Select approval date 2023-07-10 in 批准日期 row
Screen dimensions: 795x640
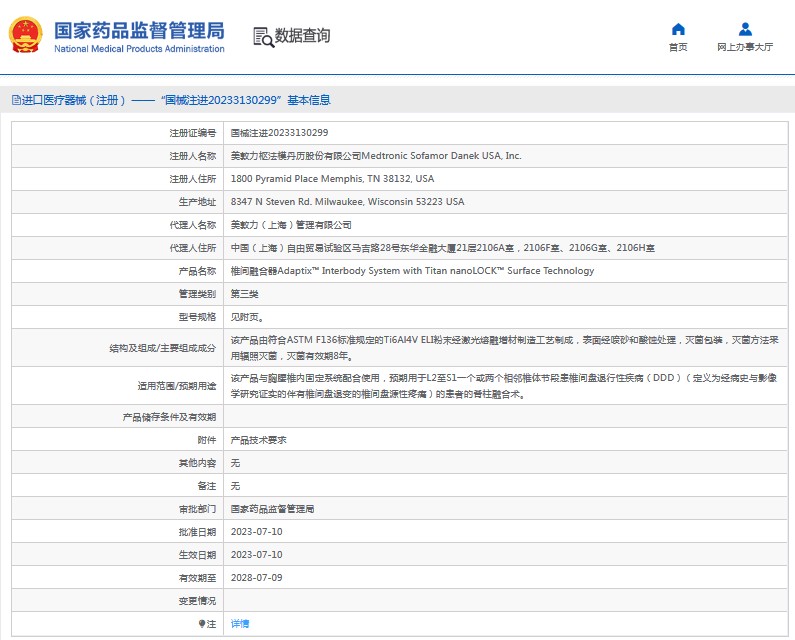(x=257, y=532)
